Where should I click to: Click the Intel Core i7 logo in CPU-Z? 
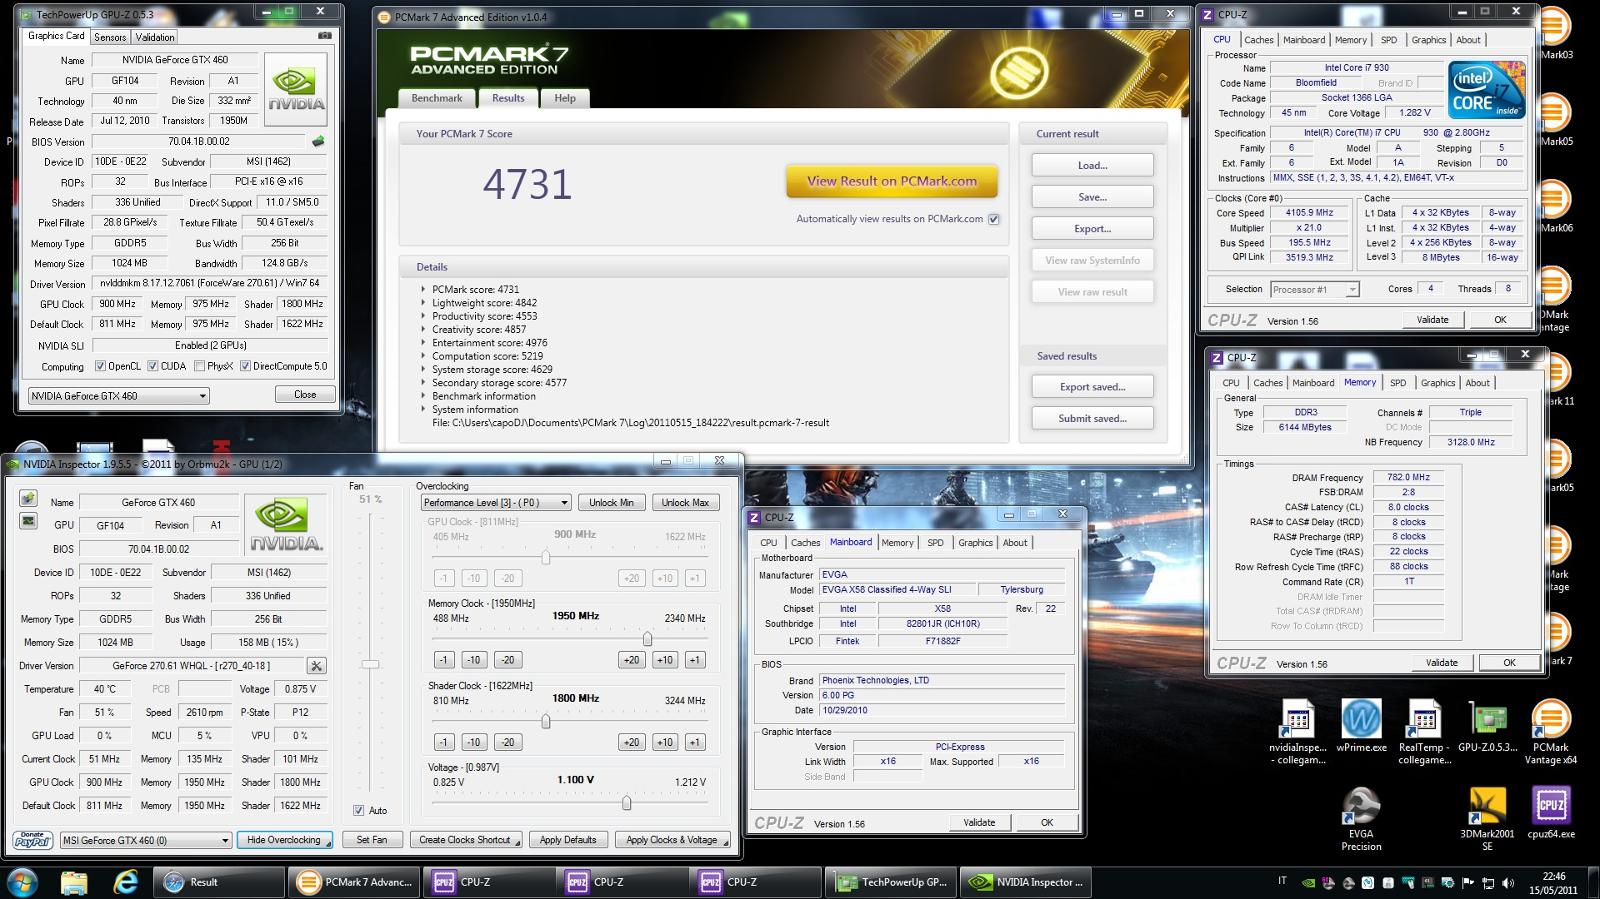tap(1486, 90)
